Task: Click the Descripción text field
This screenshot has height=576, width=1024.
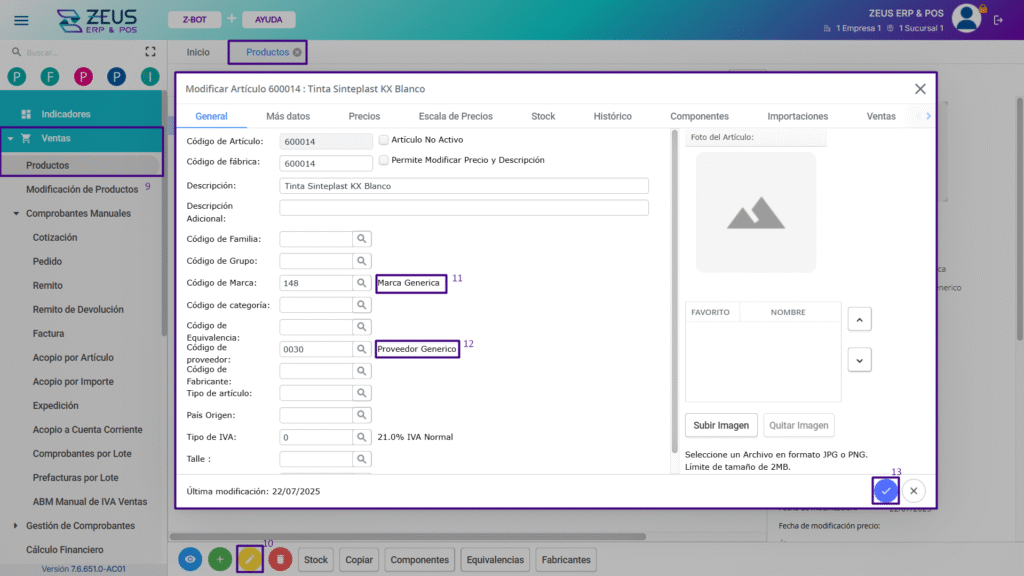Action: coord(464,186)
